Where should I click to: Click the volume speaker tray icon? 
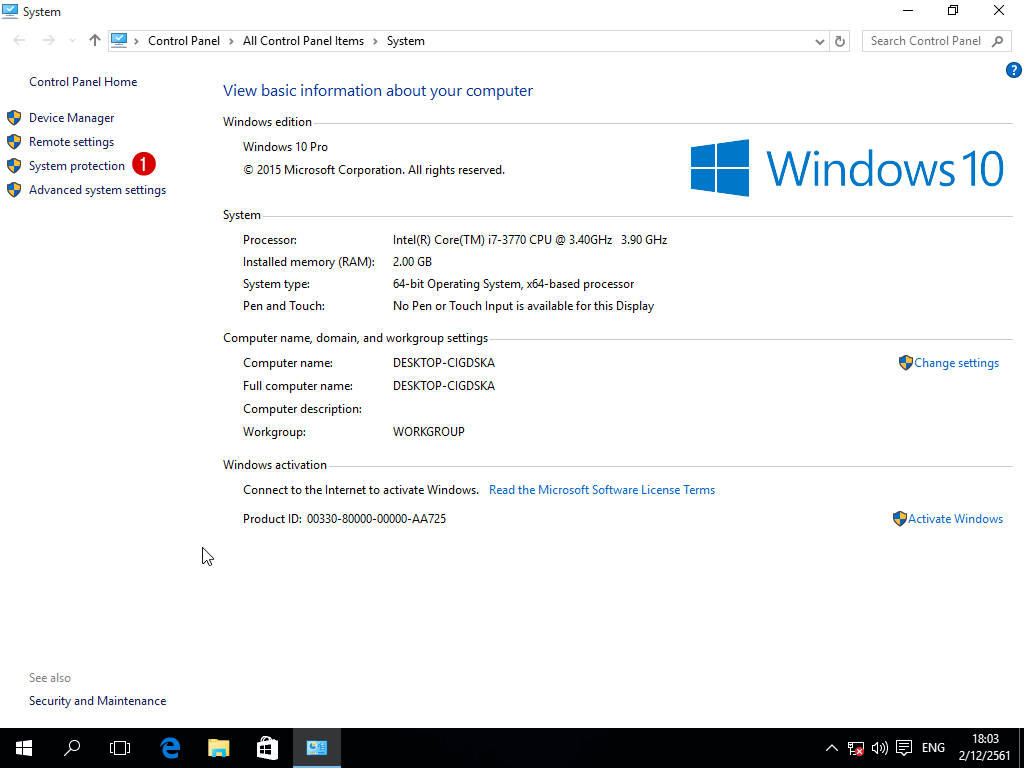[880, 748]
